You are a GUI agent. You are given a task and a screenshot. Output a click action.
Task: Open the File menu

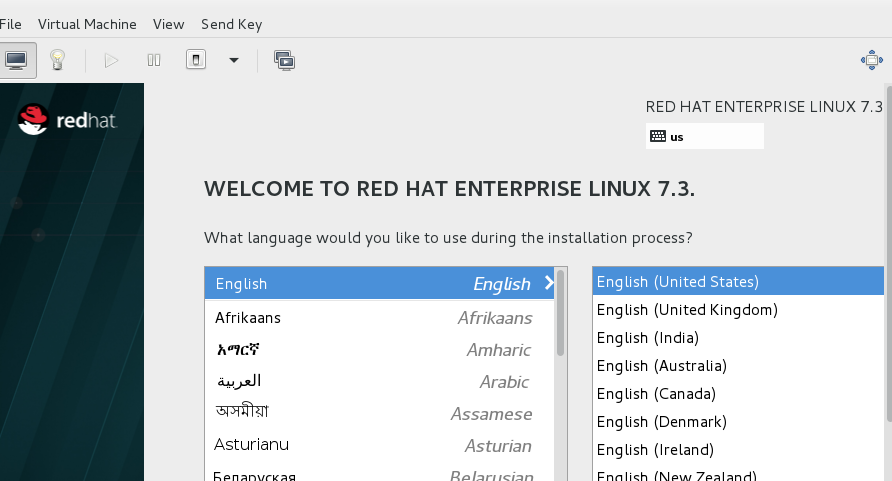coord(10,24)
